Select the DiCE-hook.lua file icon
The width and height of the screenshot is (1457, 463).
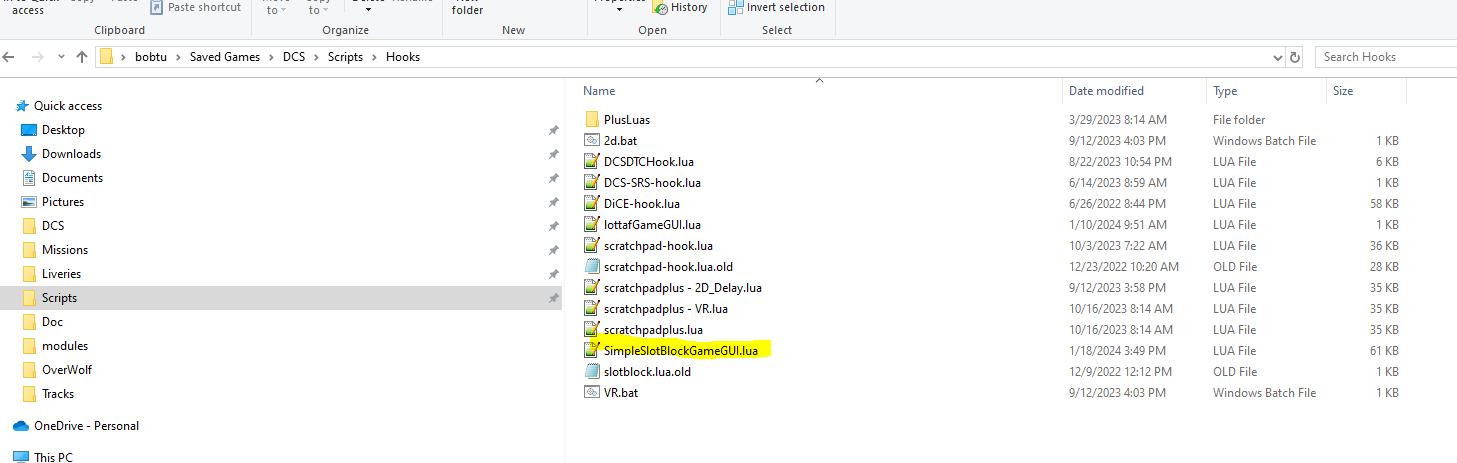[592, 204]
